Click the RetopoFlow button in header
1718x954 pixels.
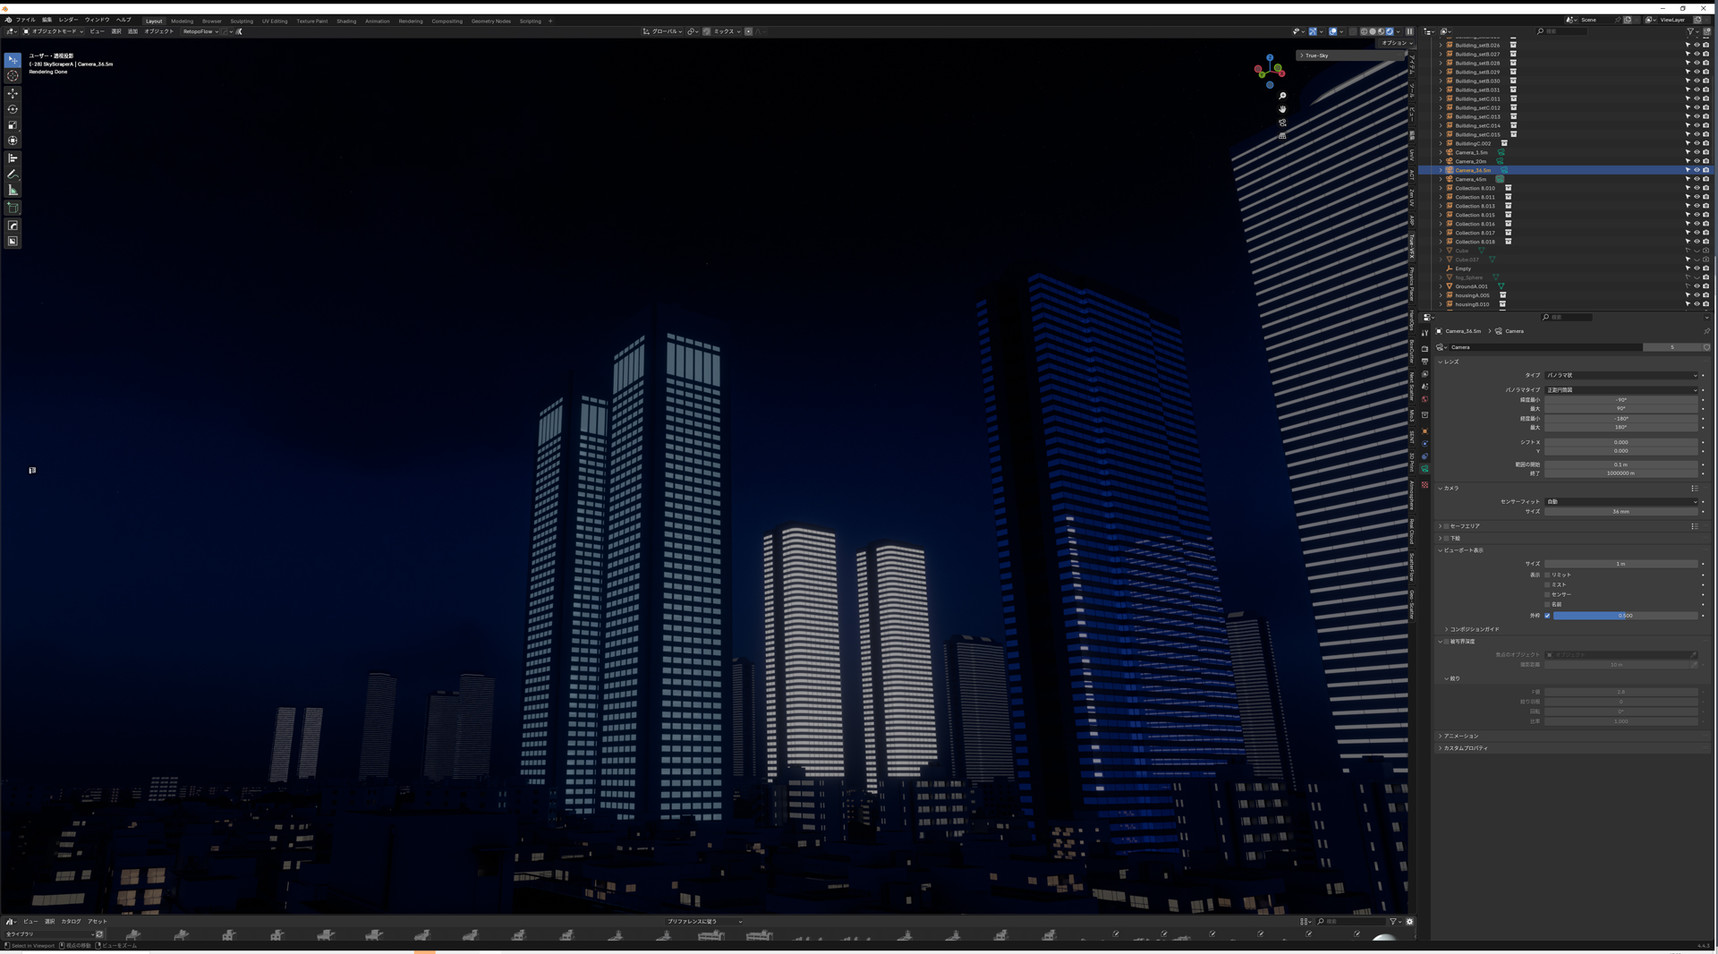coord(200,32)
